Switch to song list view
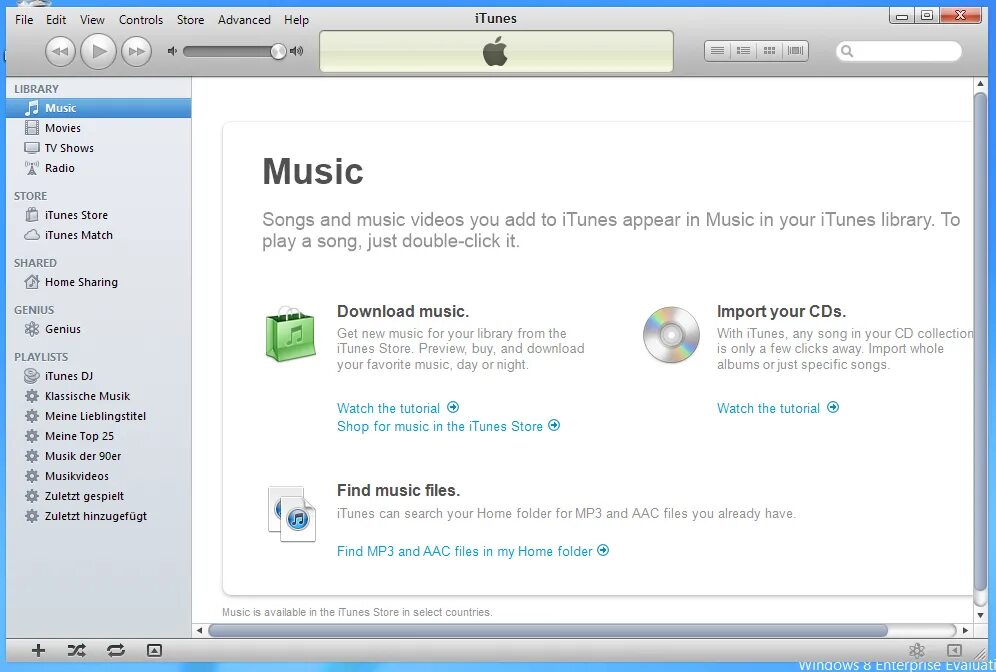This screenshot has height=672, width=996. tap(717, 51)
